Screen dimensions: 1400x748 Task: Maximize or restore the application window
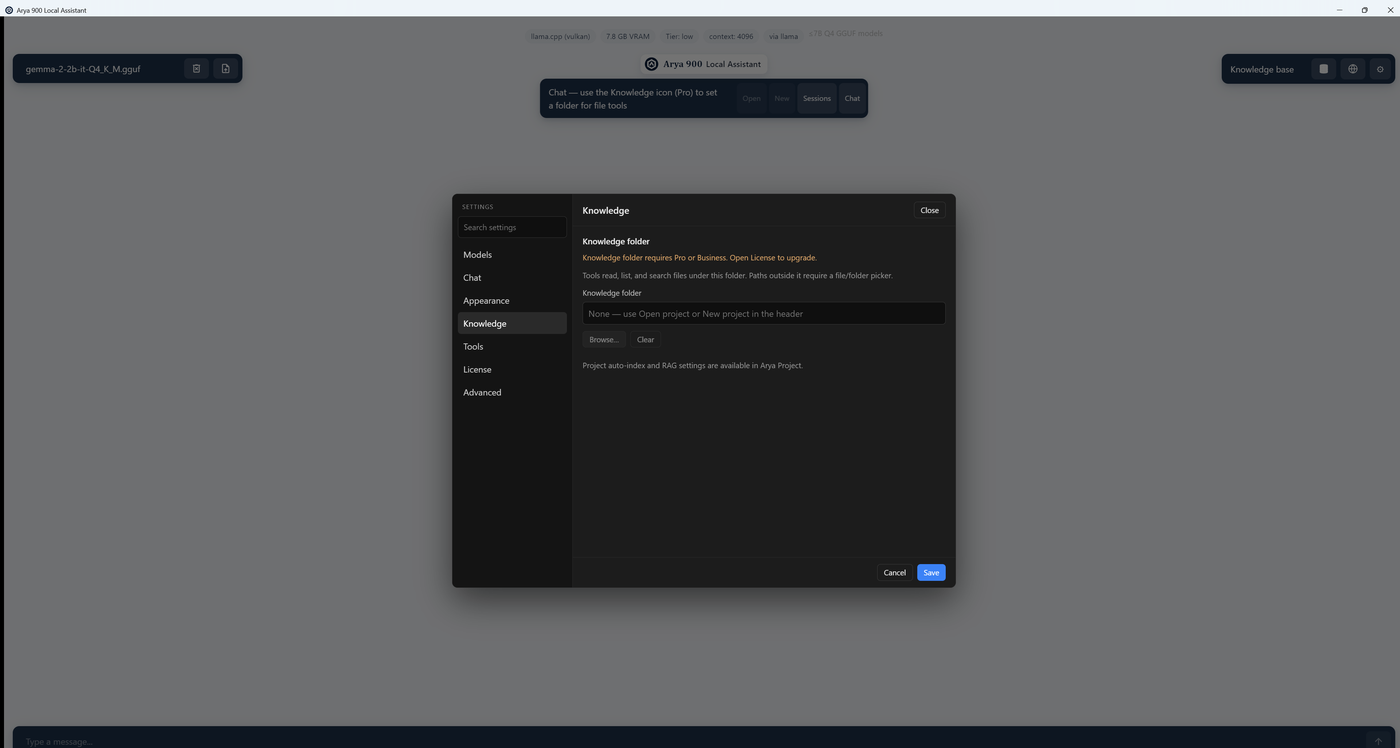[x=1365, y=10]
